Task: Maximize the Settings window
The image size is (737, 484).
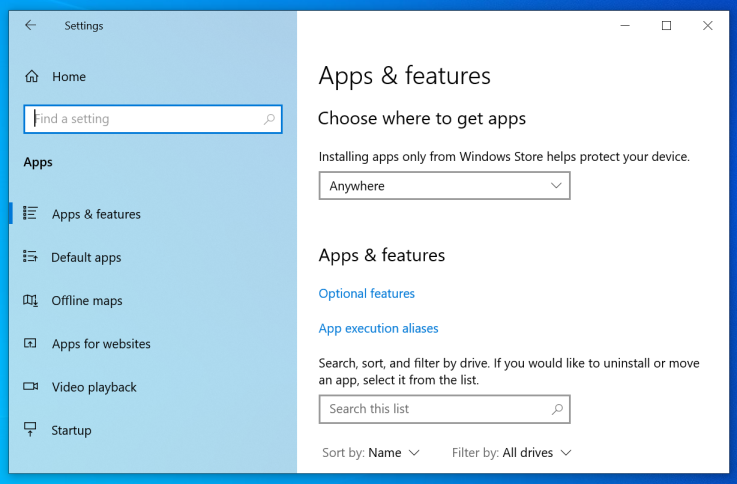Action: tap(666, 25)
